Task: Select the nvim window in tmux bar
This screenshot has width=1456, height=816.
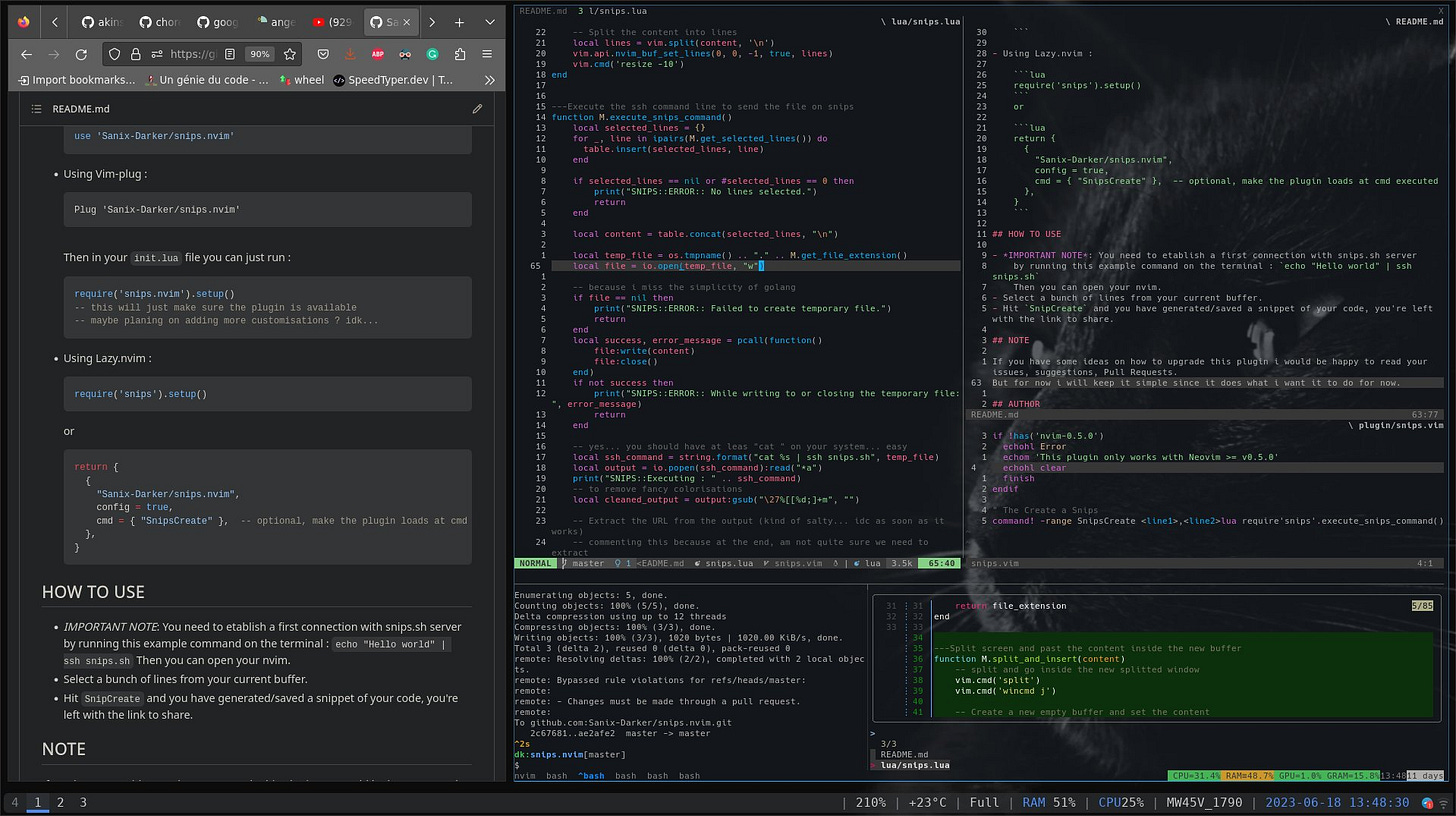Action: pyautogui.click(x=525, y=776)
